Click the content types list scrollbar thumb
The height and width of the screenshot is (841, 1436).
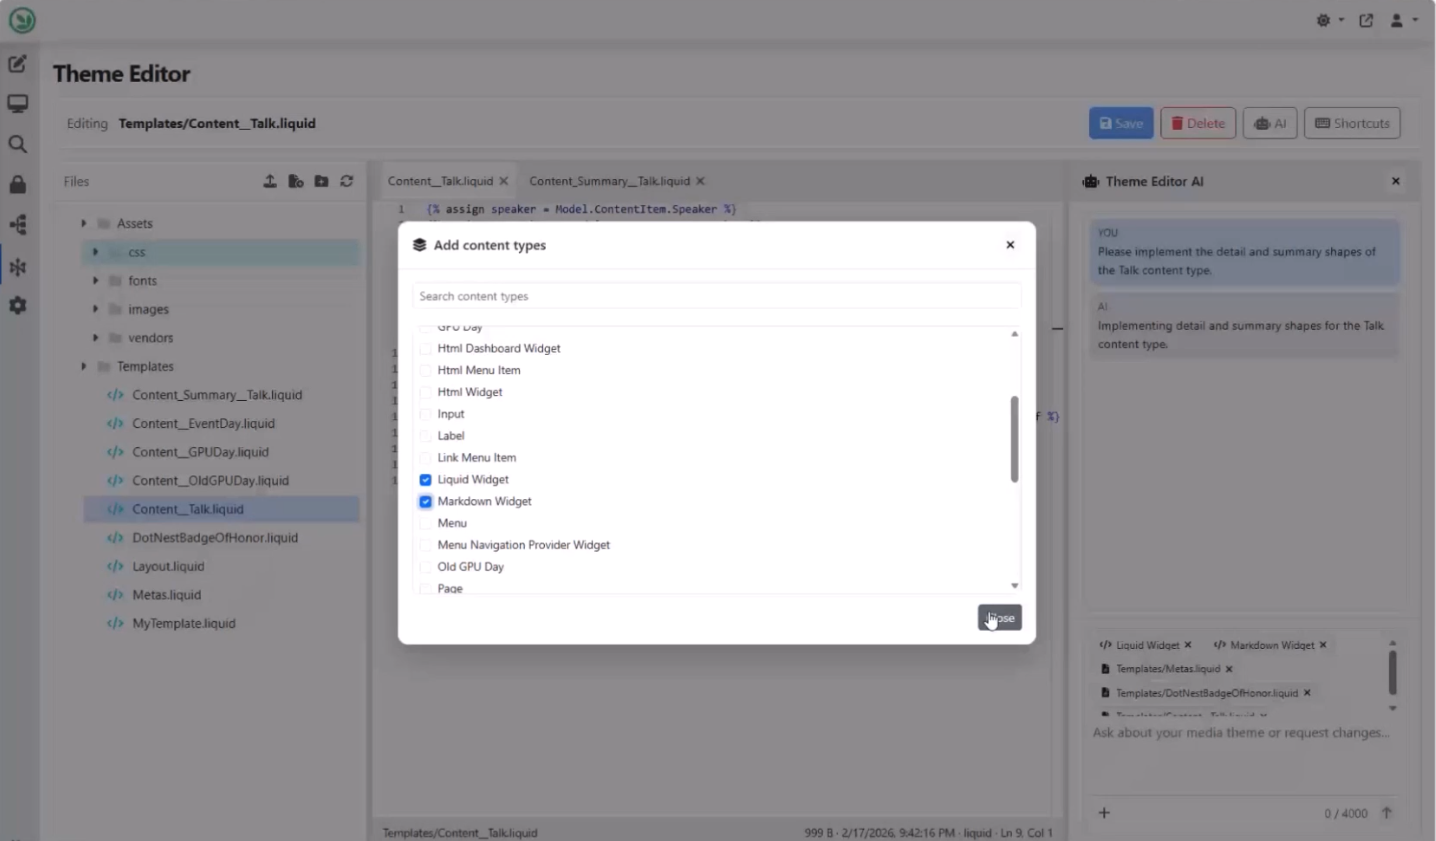point(1014,439)
